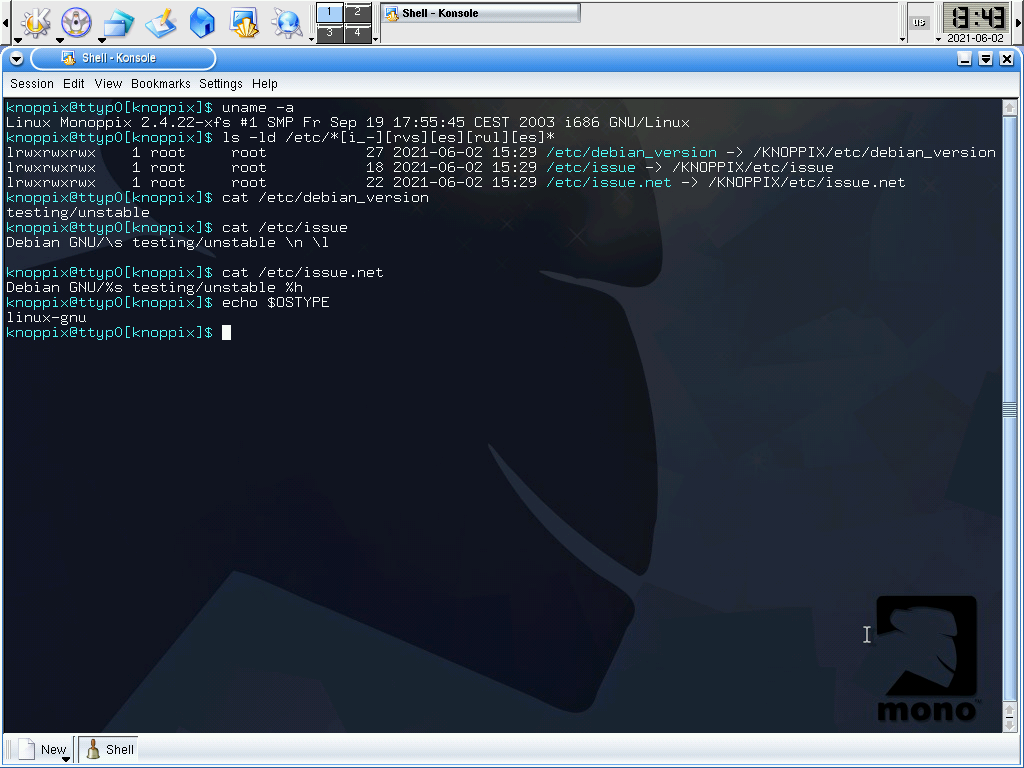The height and width of the screenshot is (768, 1024).
Task: Launch the Konqueror web browser icon
Action: coord(287,22)
